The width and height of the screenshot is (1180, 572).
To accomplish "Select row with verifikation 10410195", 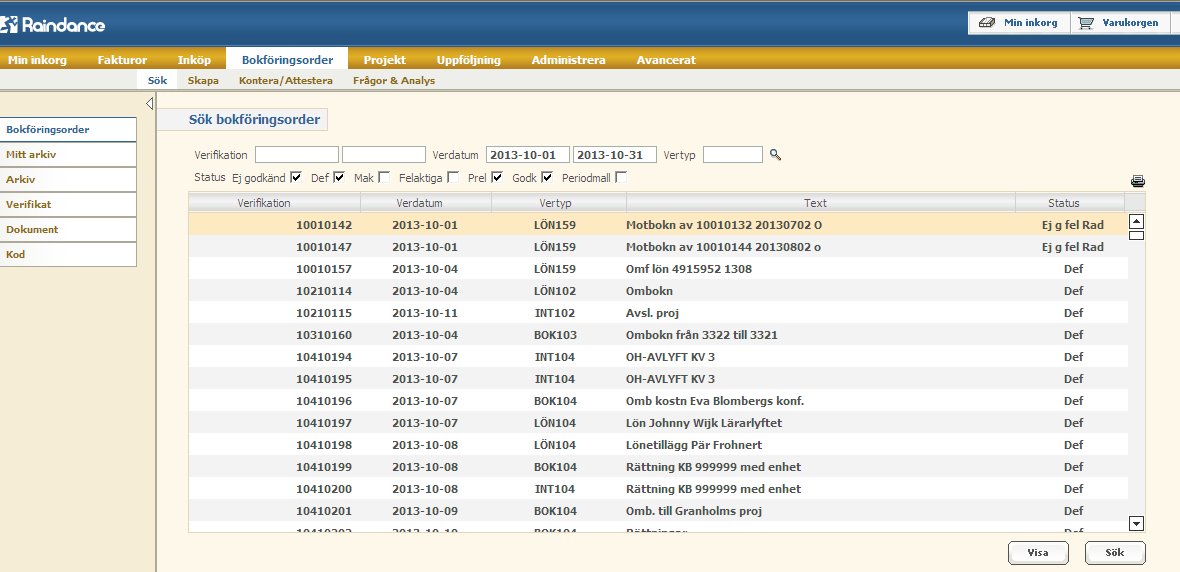I will (658, 379).
